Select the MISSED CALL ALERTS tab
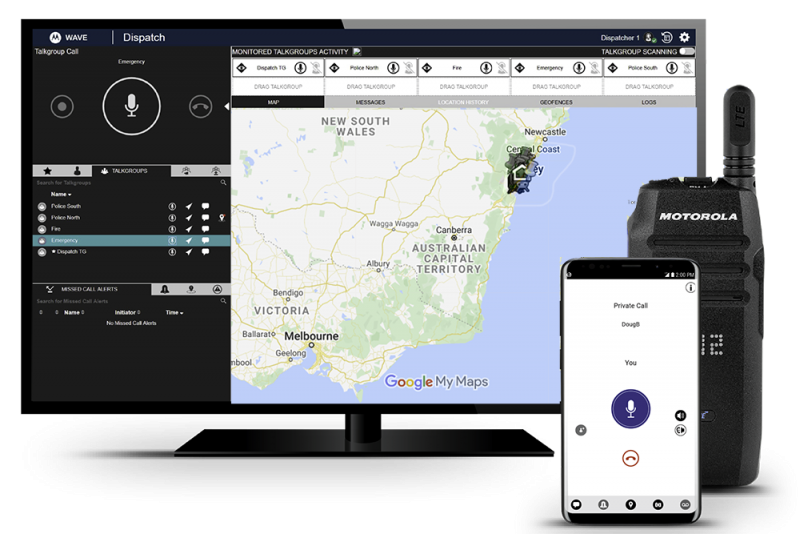The height and width of the screenshot is (534, 800). pyautogui.click(x=92, y=289)
